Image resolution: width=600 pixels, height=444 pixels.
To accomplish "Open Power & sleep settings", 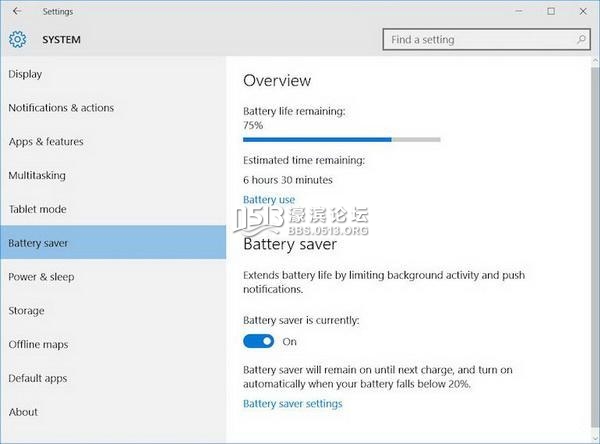I will click(x=41, y=277).
